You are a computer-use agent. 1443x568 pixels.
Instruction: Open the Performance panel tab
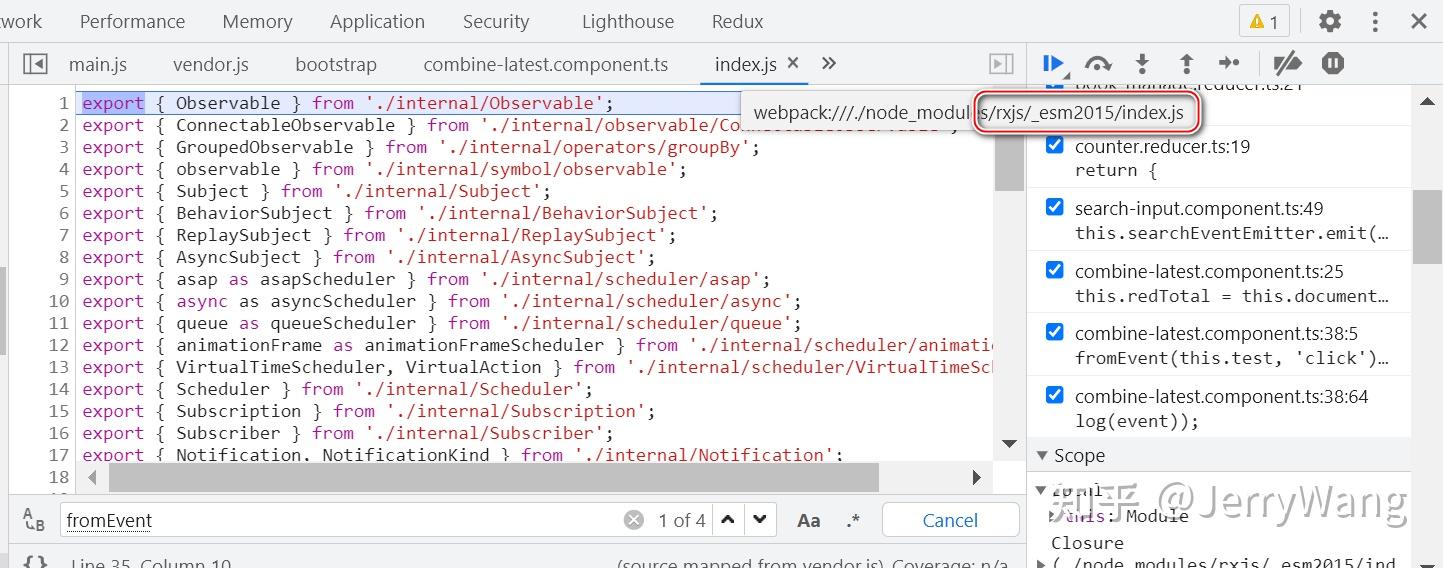(x=132, y=21)
